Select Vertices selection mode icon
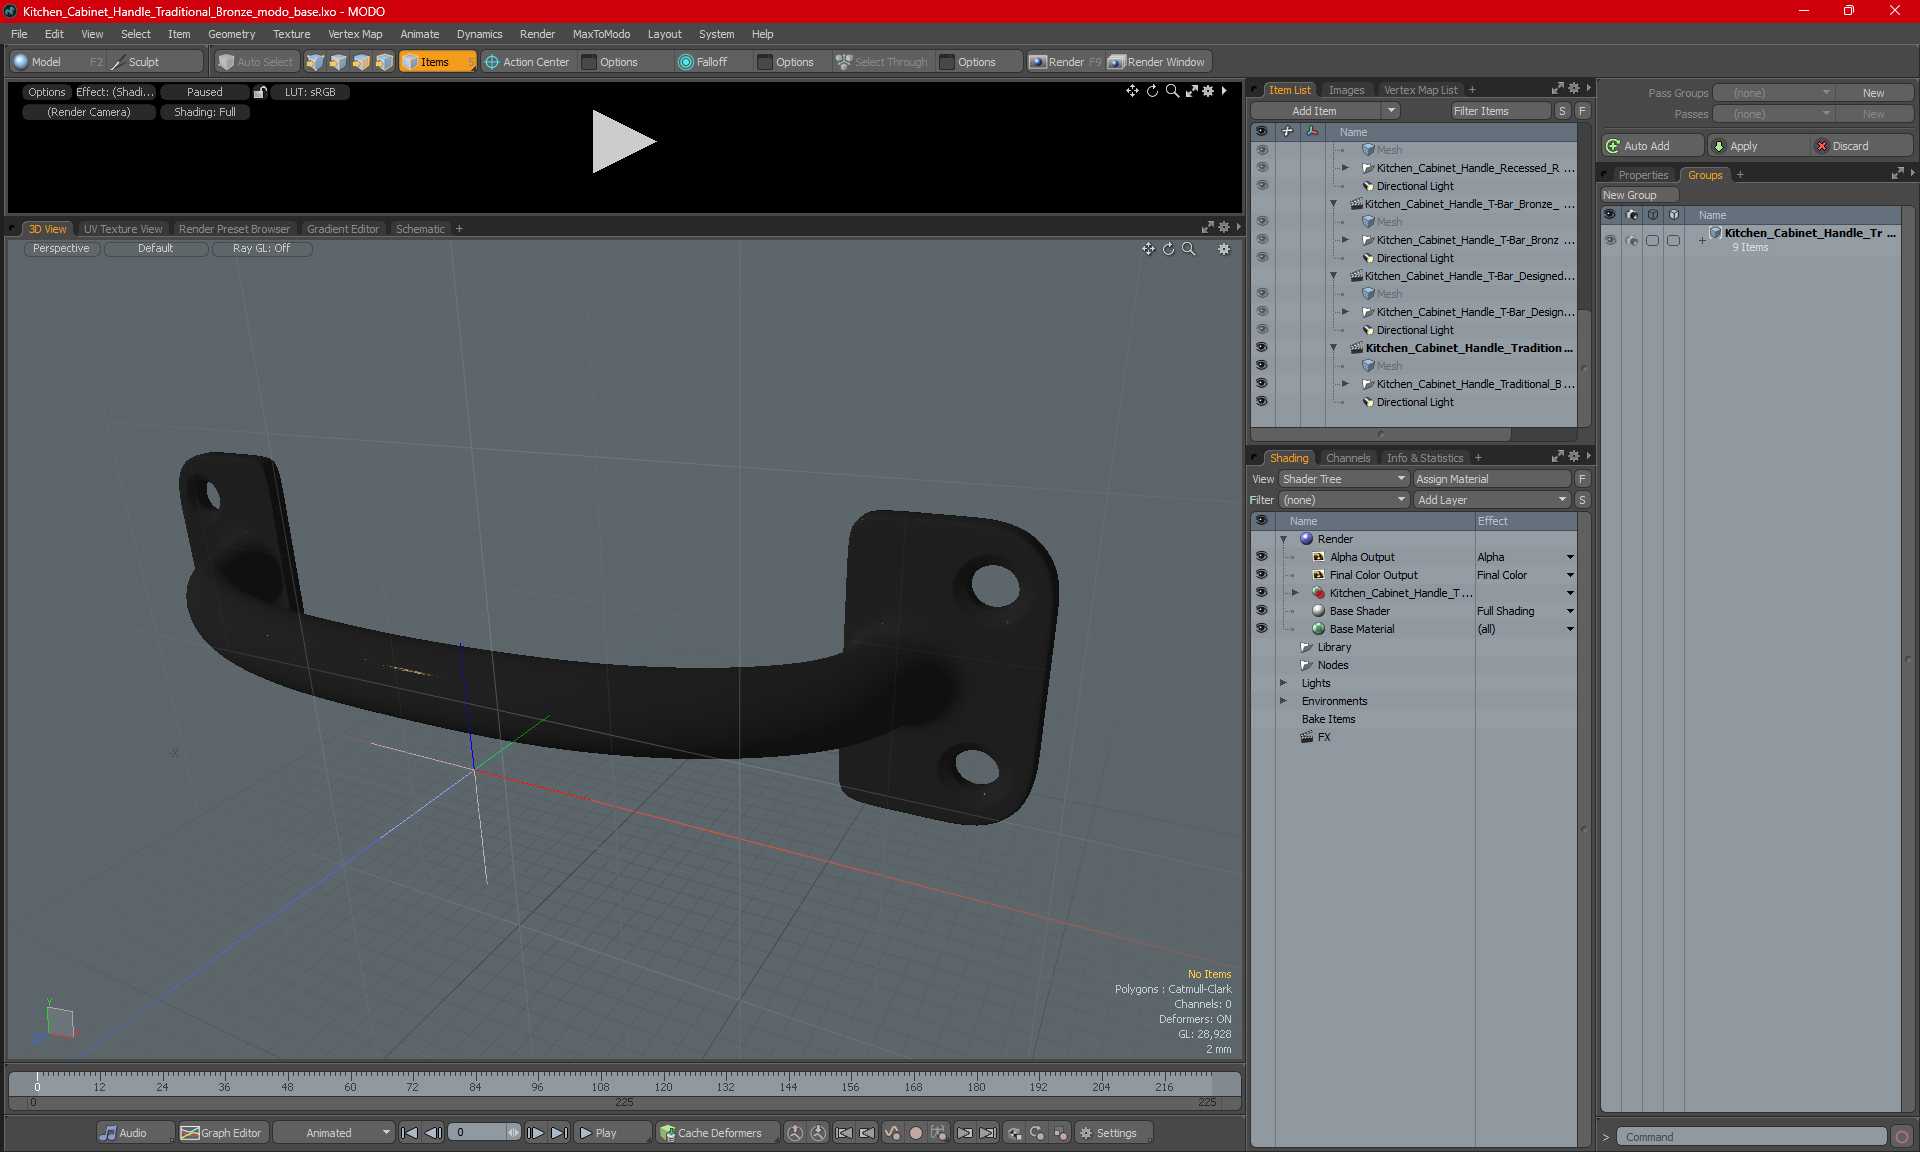Screen dimensions: 1920x1152 click(x=315, y=62)
